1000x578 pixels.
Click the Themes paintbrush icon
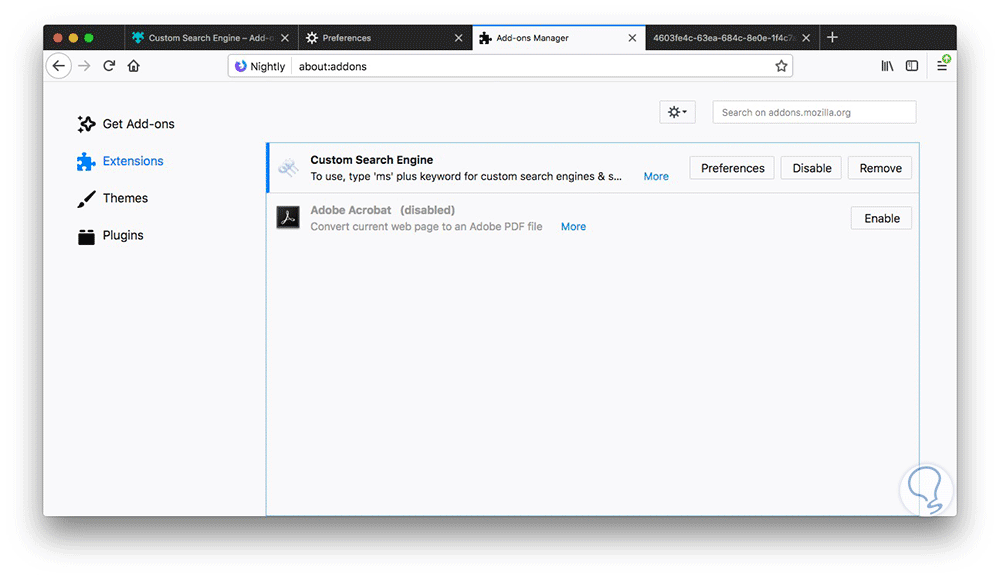[x=86, y=198]
